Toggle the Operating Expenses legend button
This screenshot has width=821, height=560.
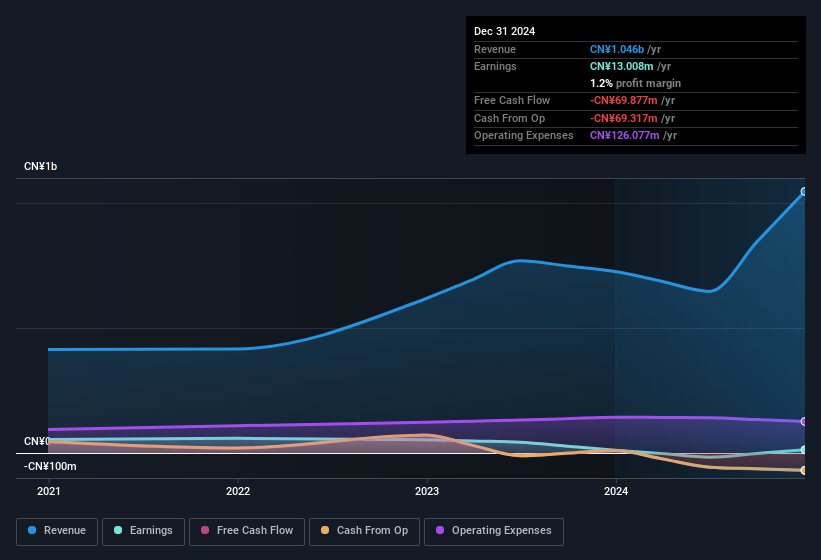point(494,531)
